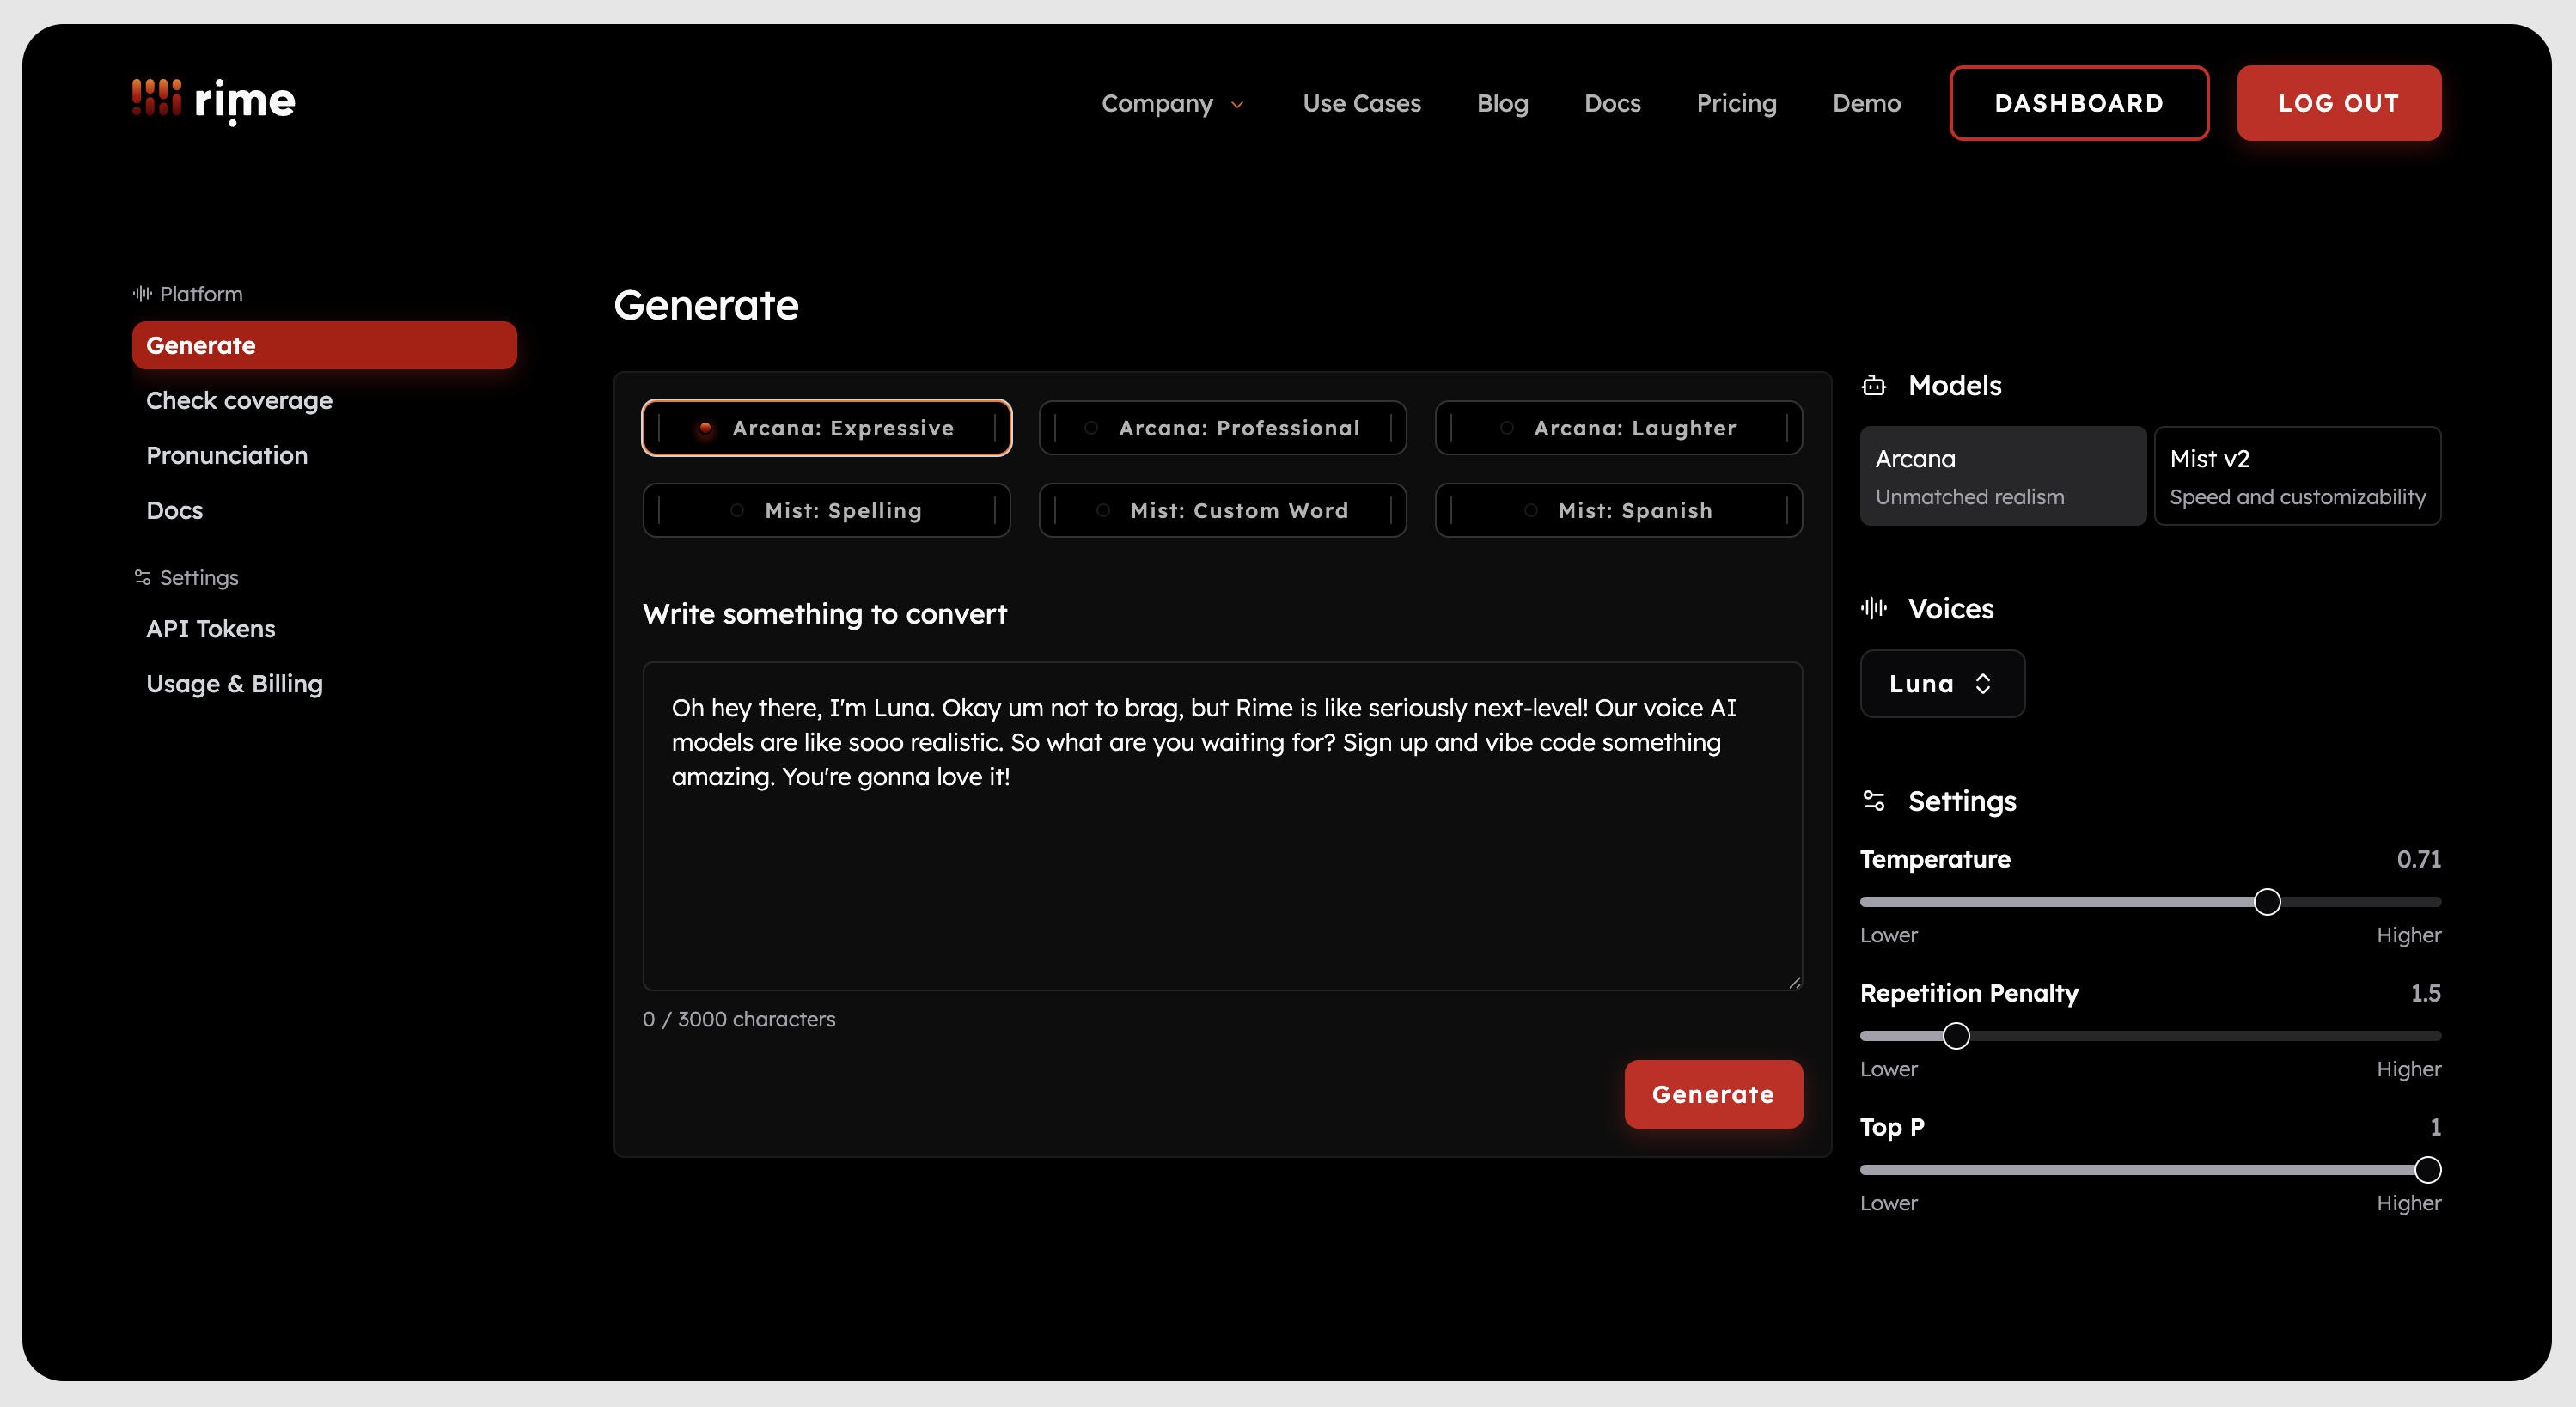Click the Voices waveform icon
The height and width of the screenshot is (1407, 2576).
point(1874,608)
